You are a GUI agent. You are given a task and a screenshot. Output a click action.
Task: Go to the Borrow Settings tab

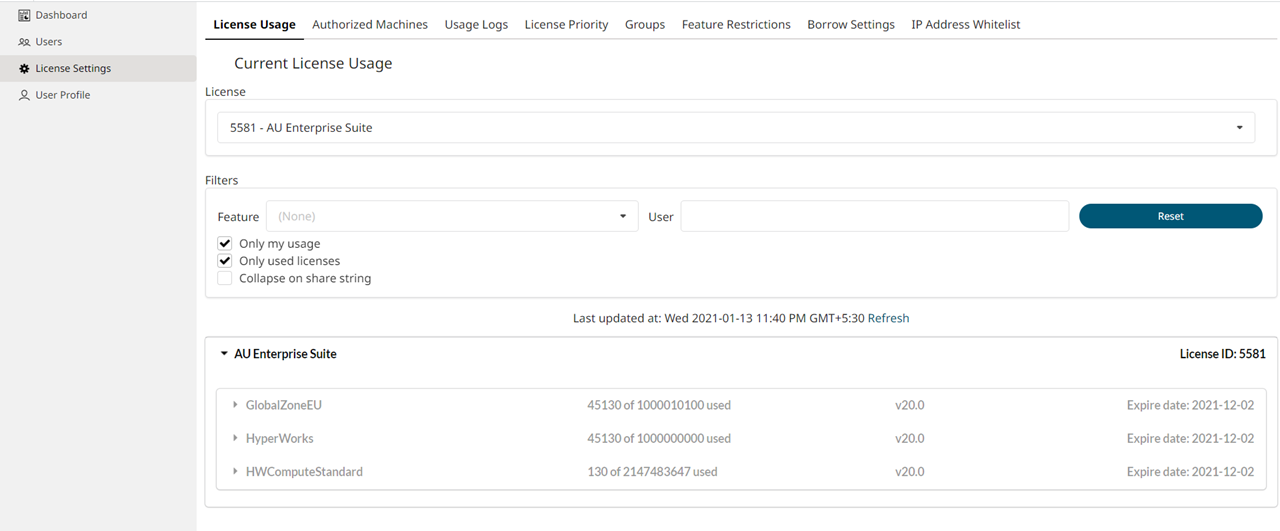pos(850,25)
